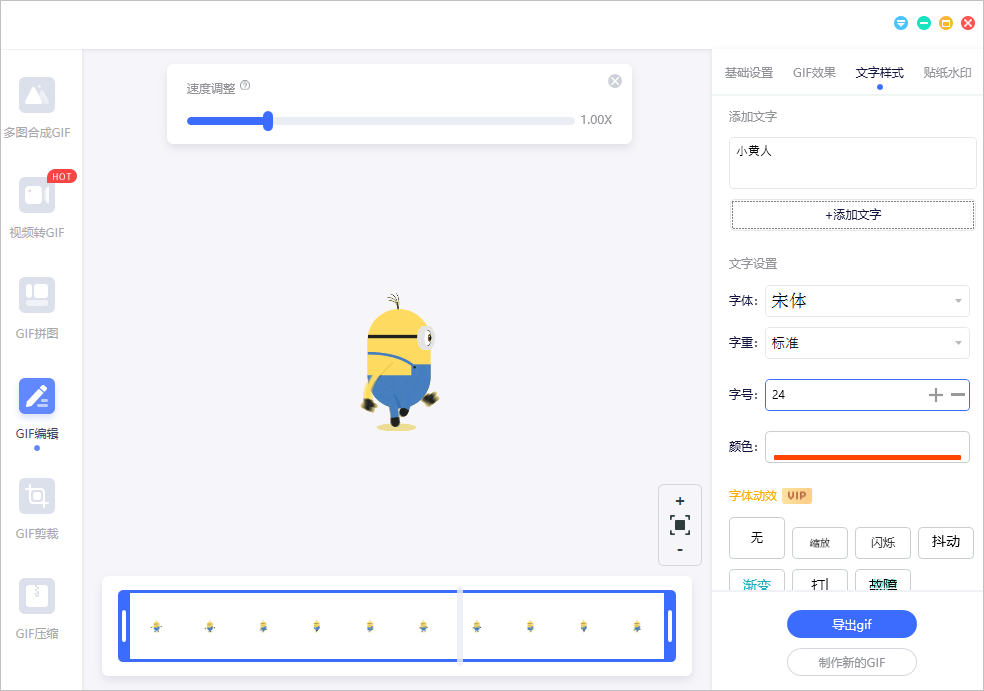984x691 pixels.
Task: Fit preview to screen icon
Action: pyautogui.click(x=680, y=525)
